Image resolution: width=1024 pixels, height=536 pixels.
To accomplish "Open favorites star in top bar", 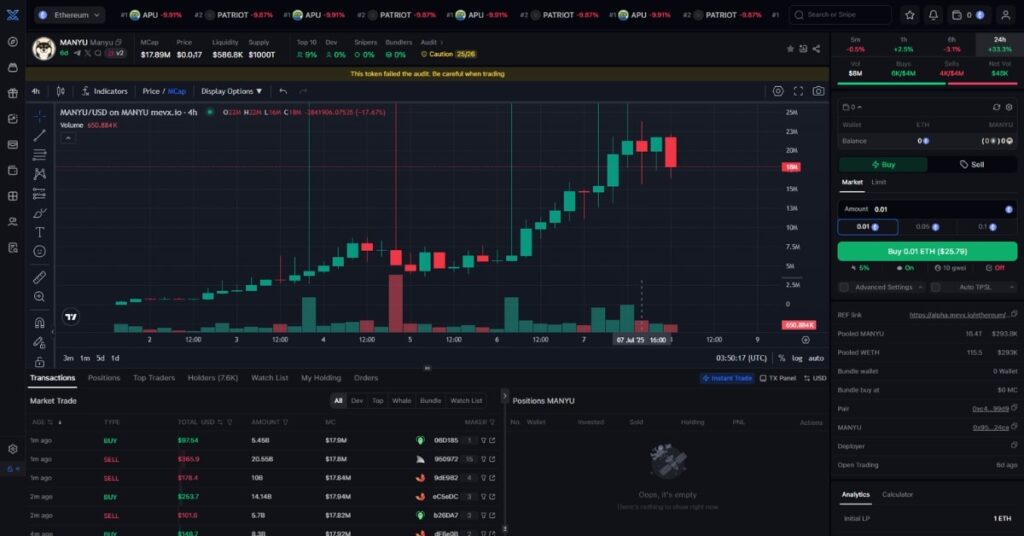I will pyautogui.click(x=910, y=14).
